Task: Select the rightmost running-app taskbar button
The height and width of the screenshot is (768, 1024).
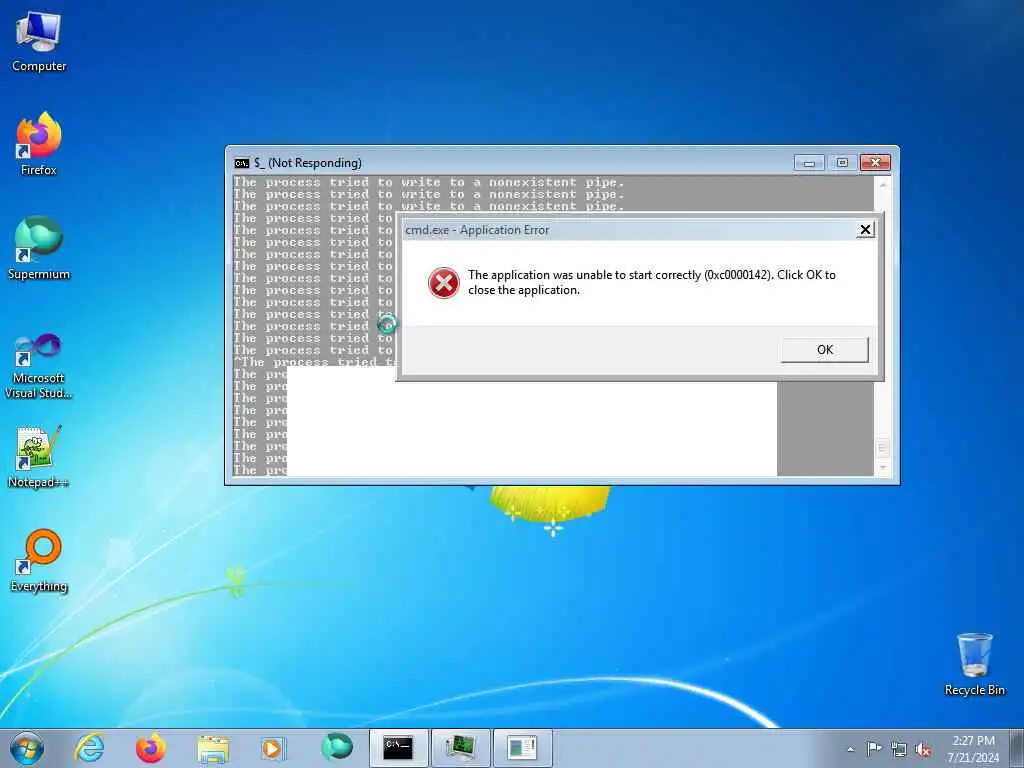Action: (x=522, y=748)
